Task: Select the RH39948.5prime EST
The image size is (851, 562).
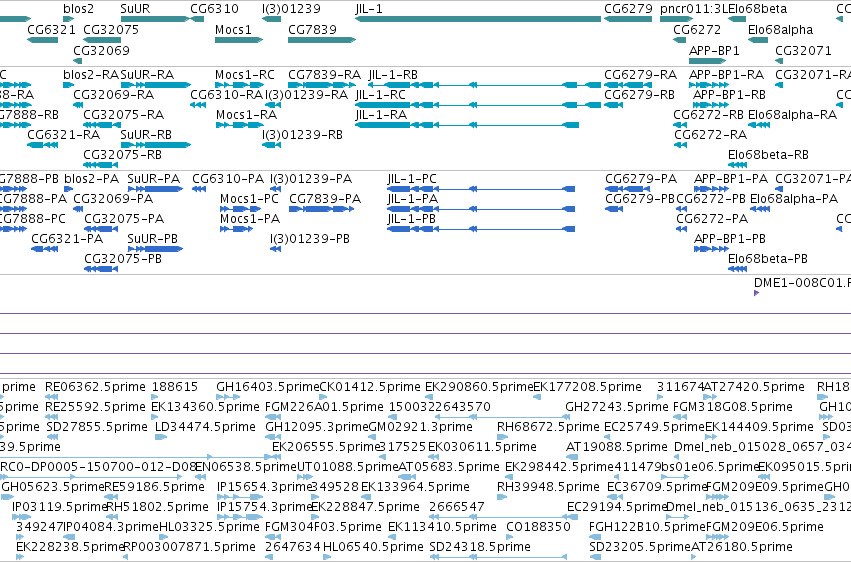Action: click(503, 497)
